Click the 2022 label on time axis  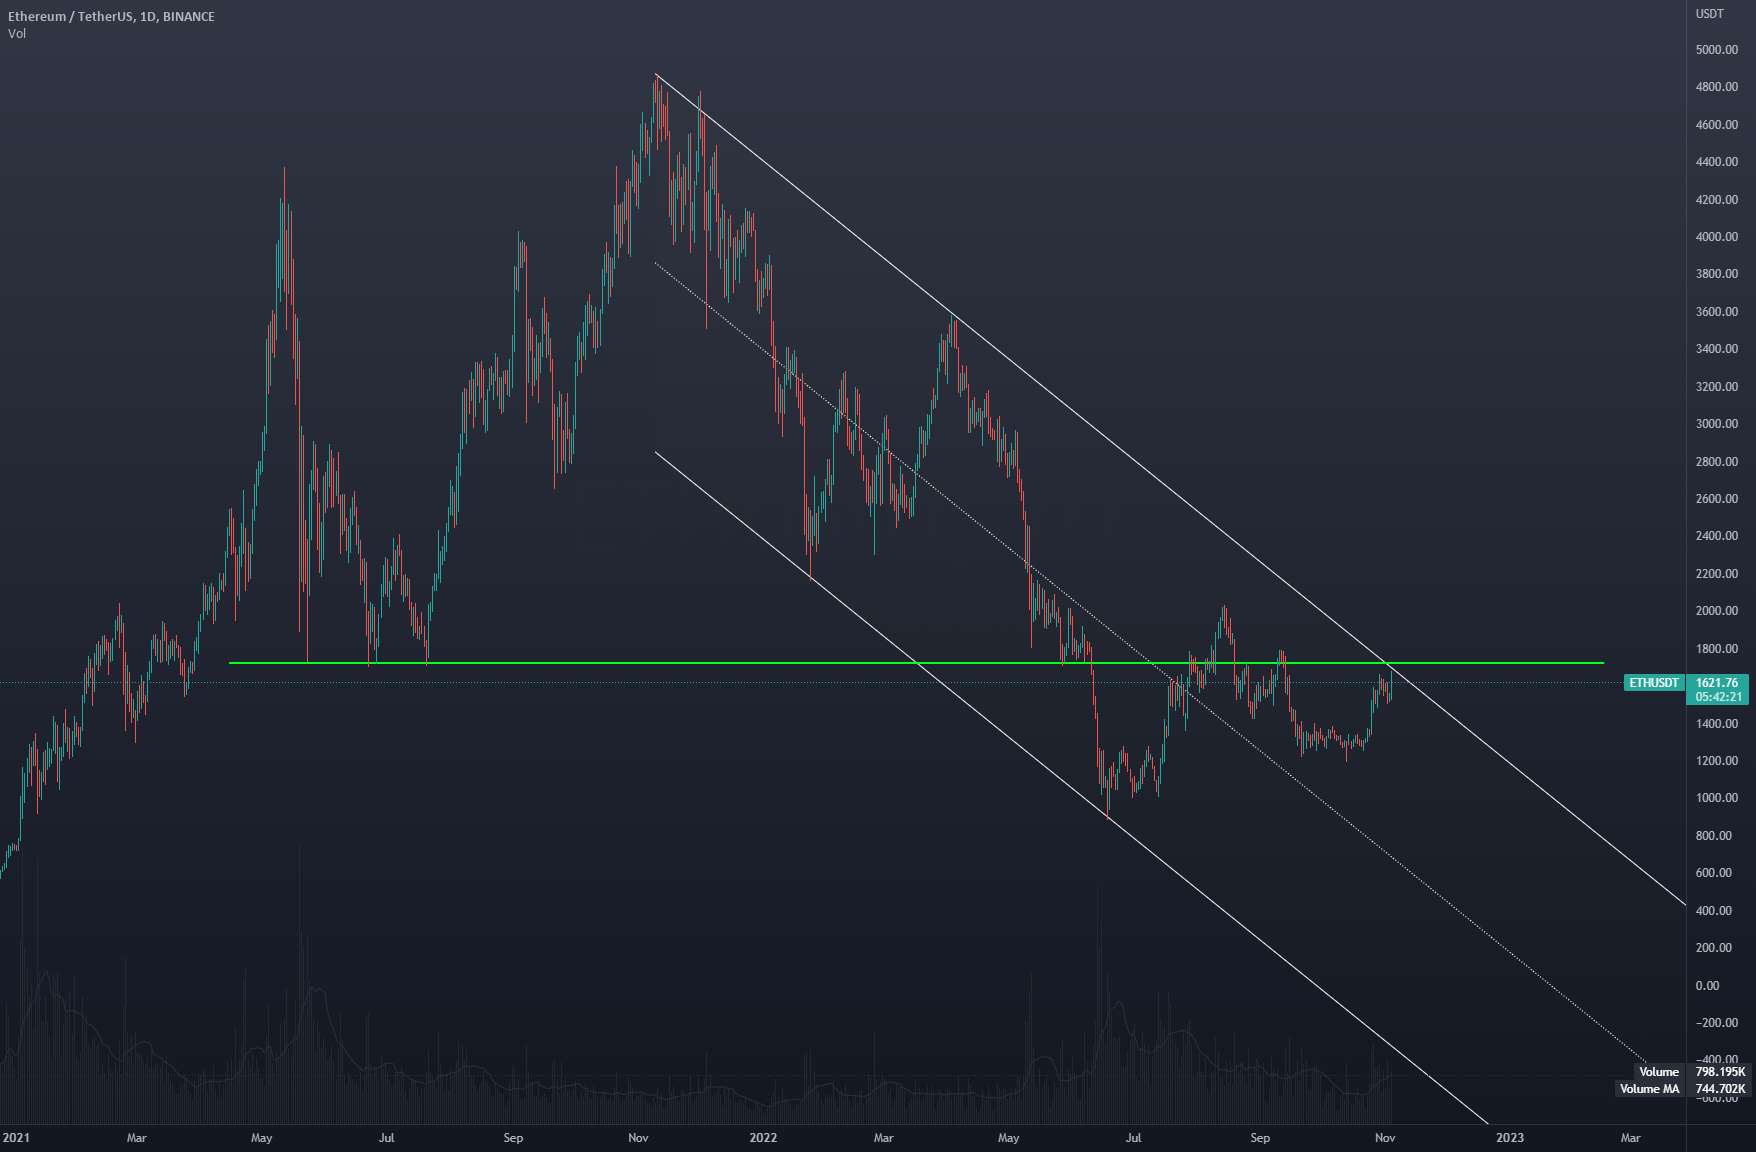(x=762, y=1138)
